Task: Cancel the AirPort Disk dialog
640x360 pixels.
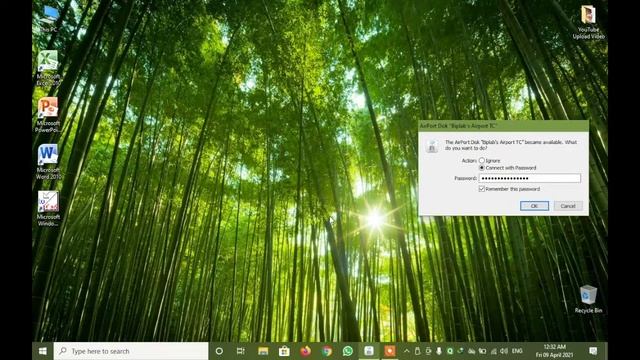Action: coord(568,206)
